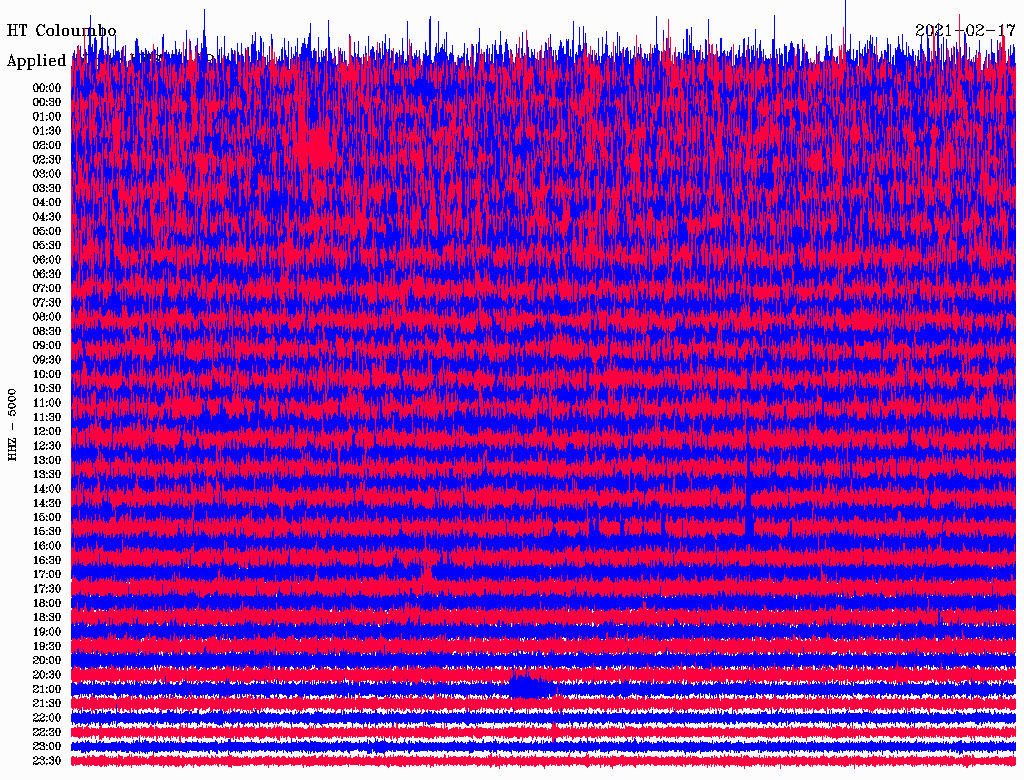The image size is (1024, 780).
Task: Select the 13:00 time label
Action: tap(47, 460)
